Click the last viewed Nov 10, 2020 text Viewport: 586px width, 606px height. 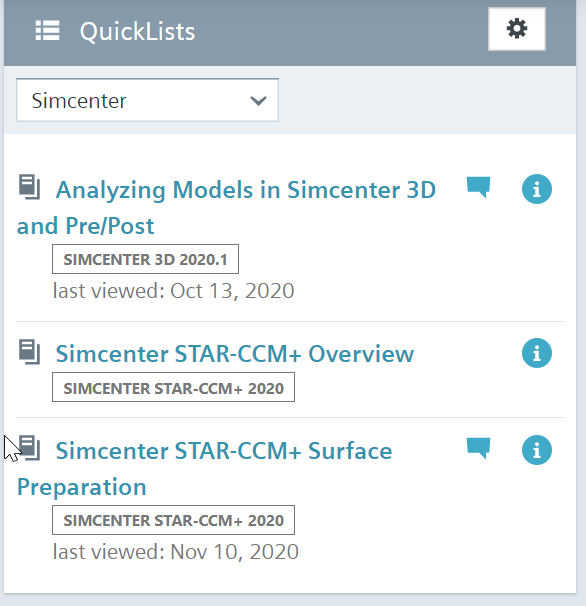click(175, 552)
